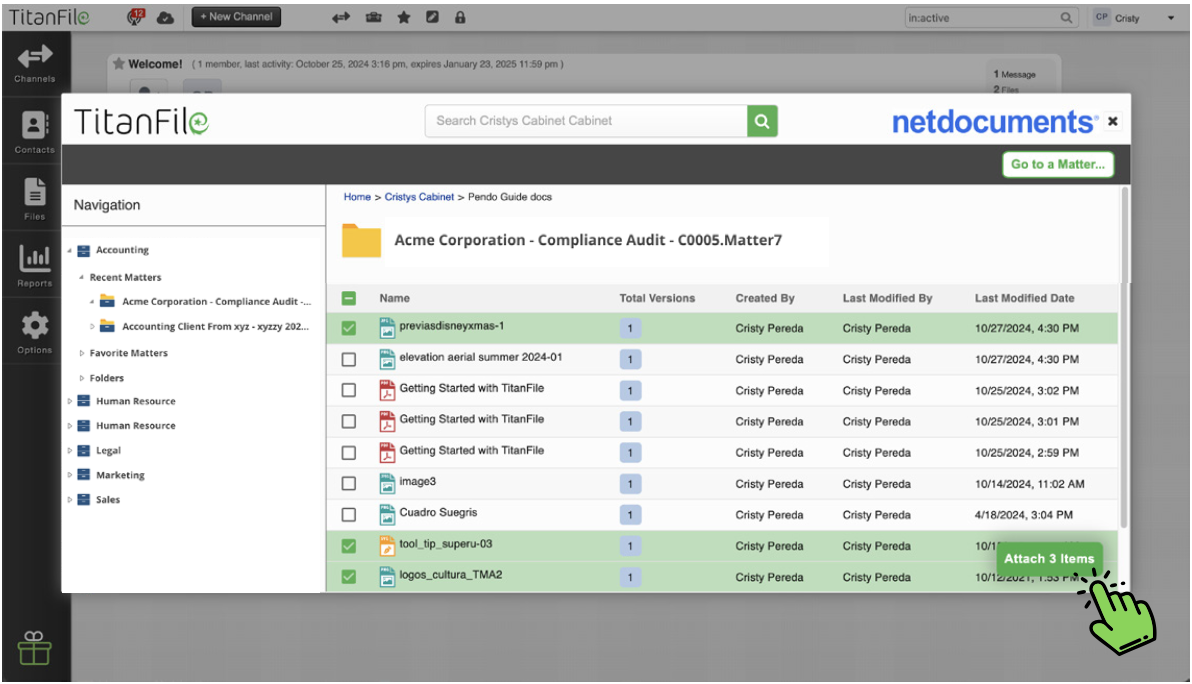The height and width of the screenshot is (684, 1192).
Task: Expand the Legal cabinet node
Action: (69, 451)
